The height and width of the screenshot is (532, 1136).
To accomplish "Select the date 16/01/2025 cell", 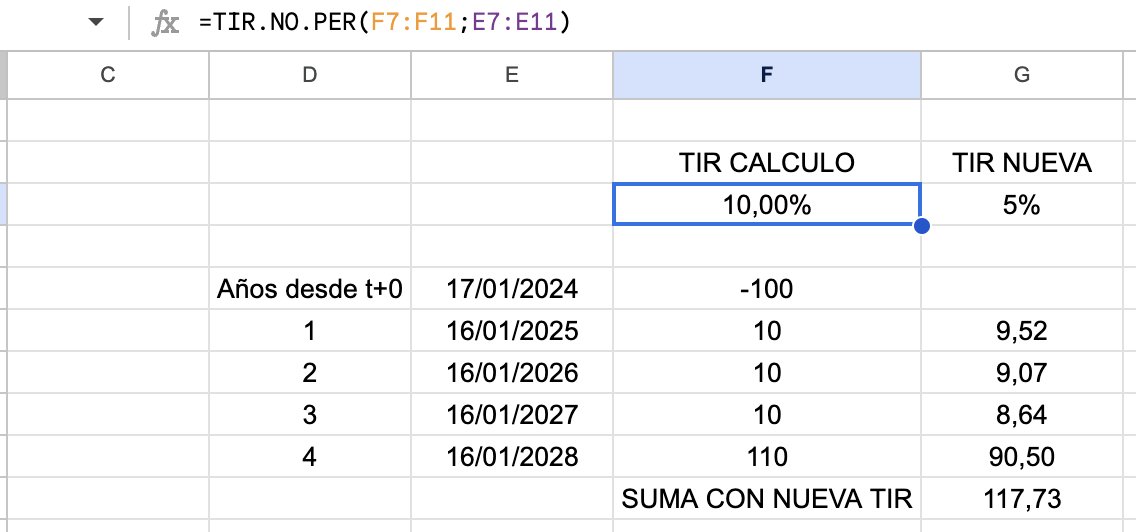I will [x=511, y=331].
